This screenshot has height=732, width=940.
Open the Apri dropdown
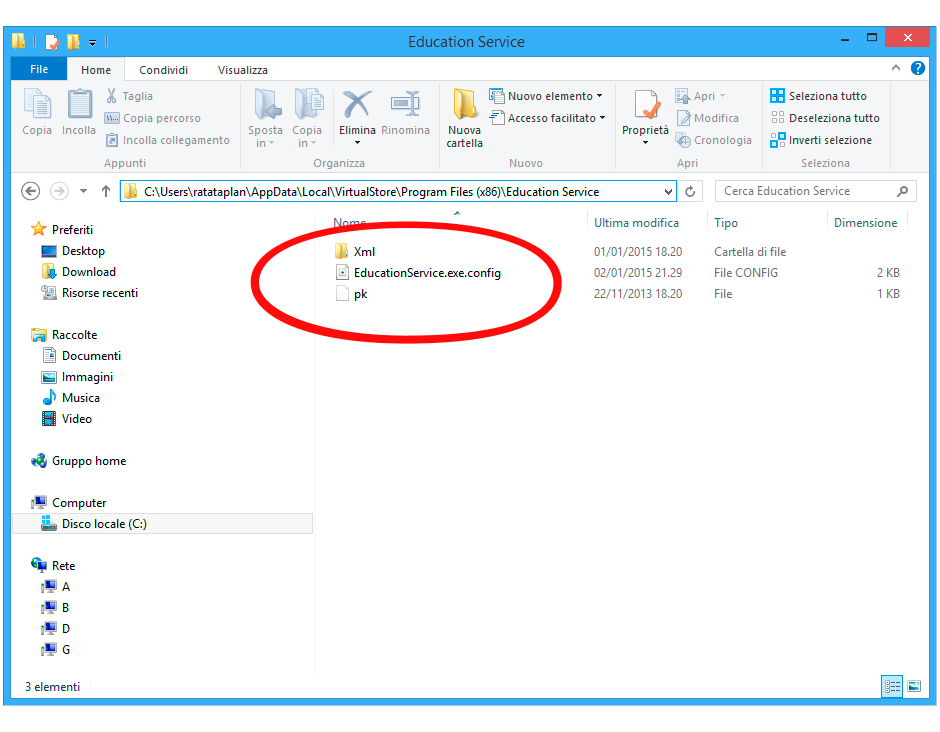[x=700, y=96]
